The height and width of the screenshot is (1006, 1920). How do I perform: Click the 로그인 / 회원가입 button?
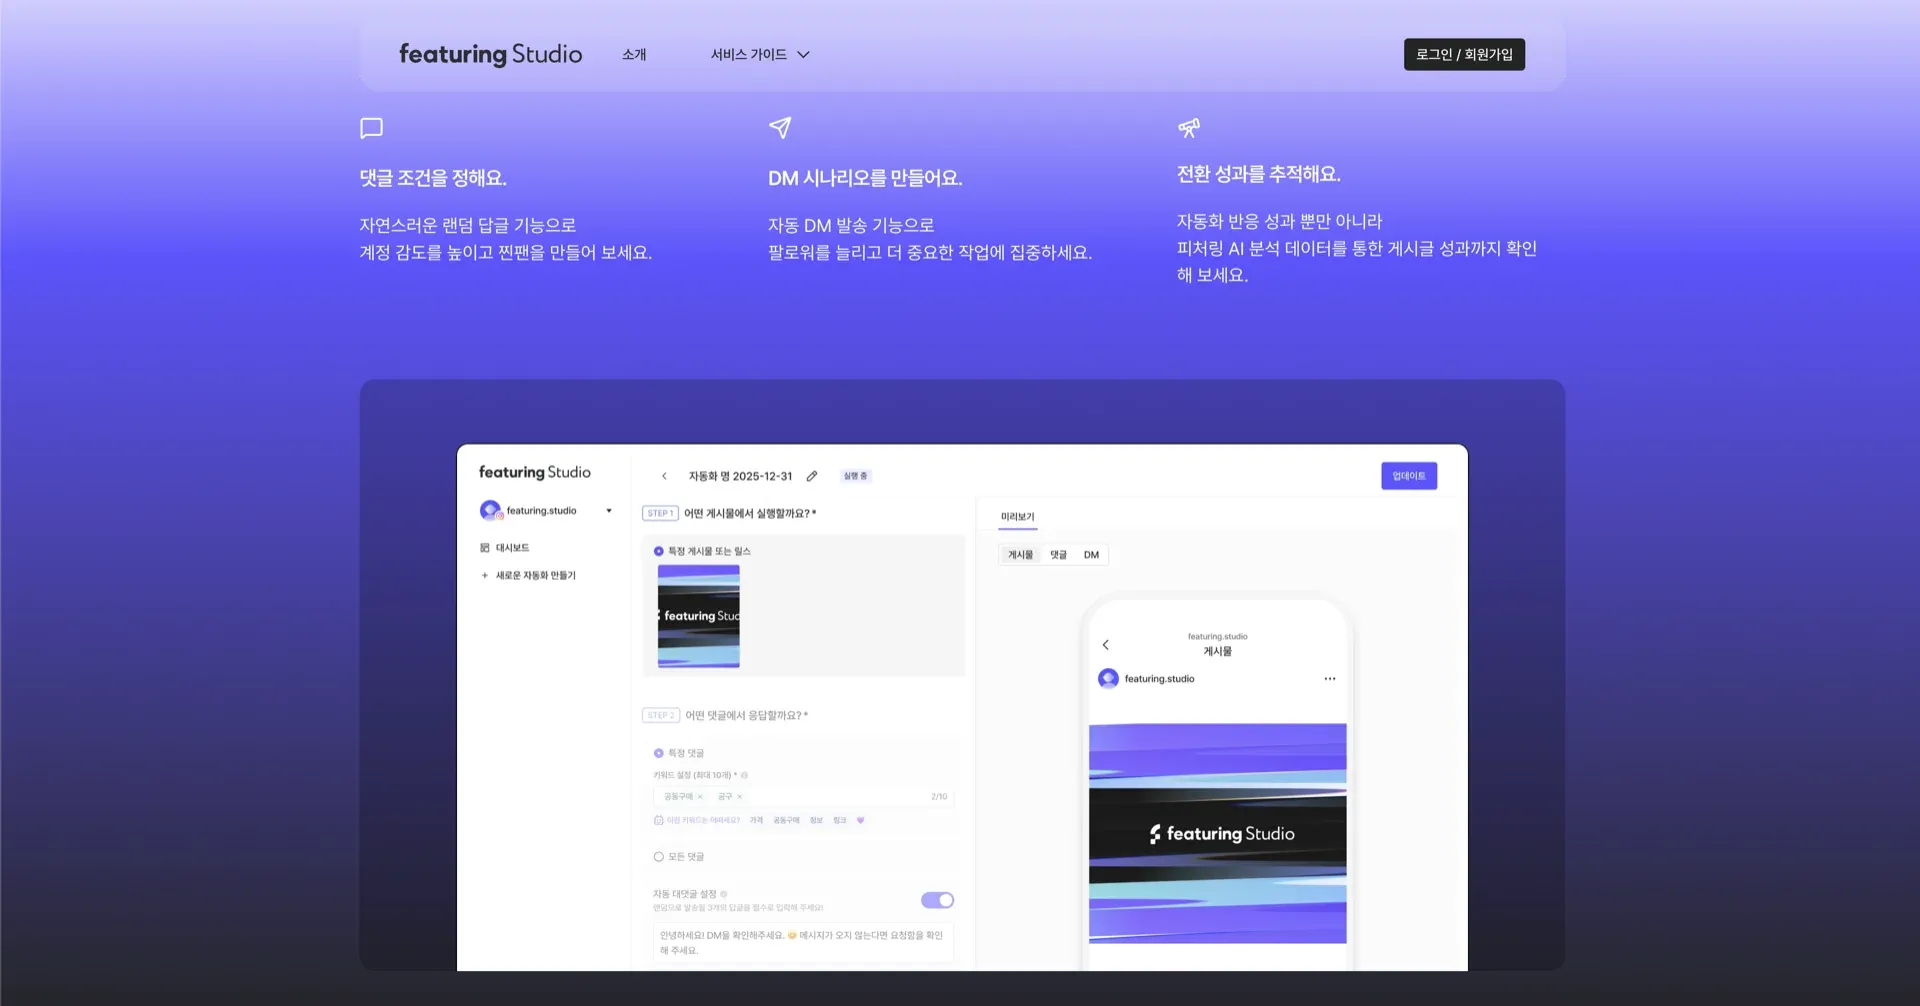coord(1464,54)
